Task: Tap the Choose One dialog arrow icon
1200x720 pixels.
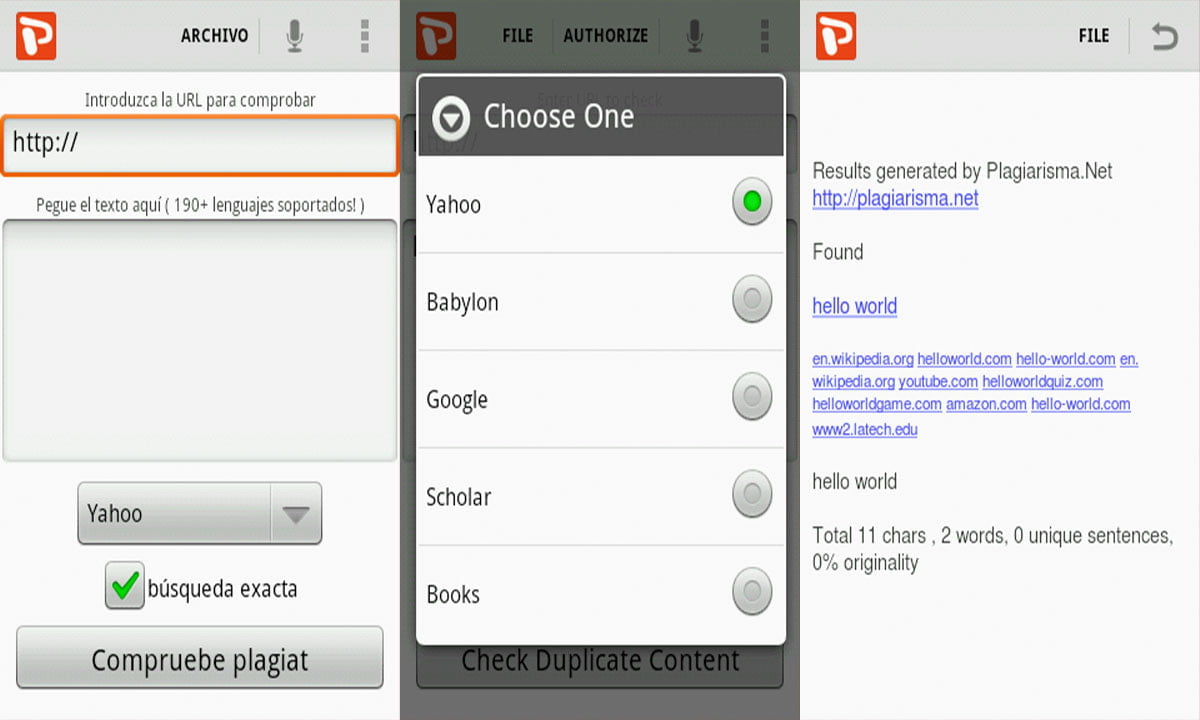Action: 452,118
